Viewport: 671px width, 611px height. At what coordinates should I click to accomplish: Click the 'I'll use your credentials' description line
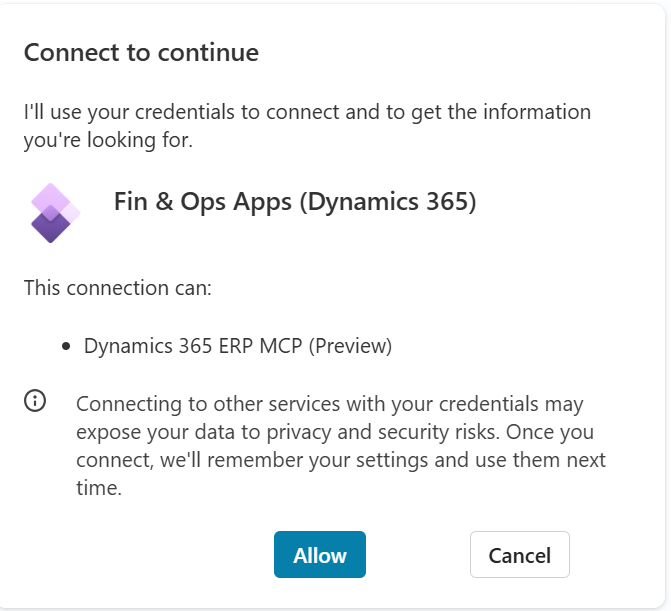(307, 112)
